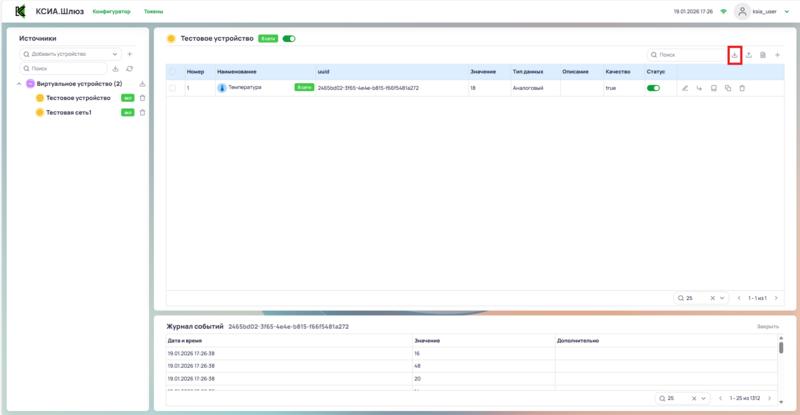The image size is (800, 415).
Task: Toggle the Тестовое устройство header switch
Action: pos(289,39)
